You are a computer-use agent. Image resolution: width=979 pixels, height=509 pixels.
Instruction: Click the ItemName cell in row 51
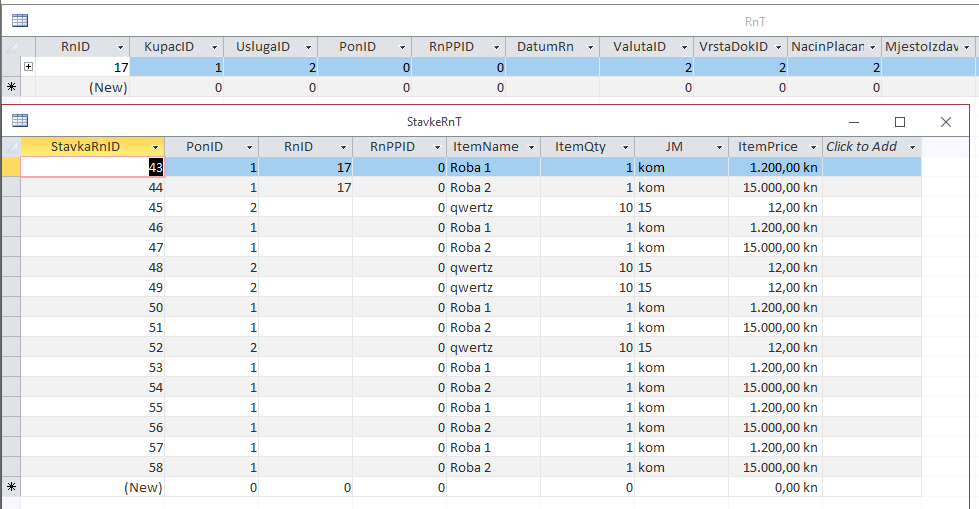(493, 327)
